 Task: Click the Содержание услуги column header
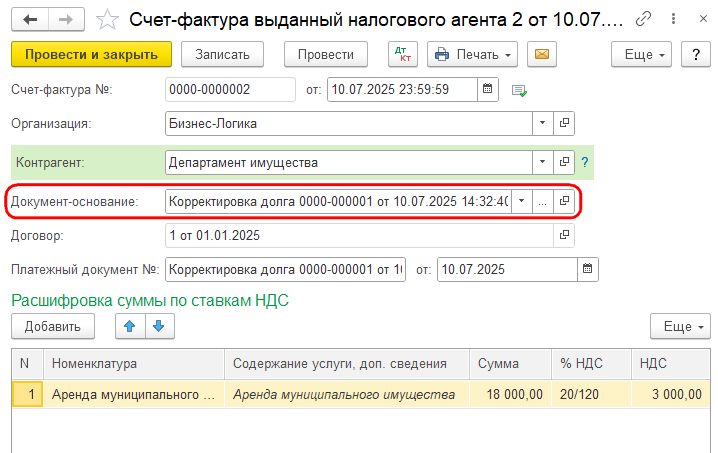pos(347,364)
